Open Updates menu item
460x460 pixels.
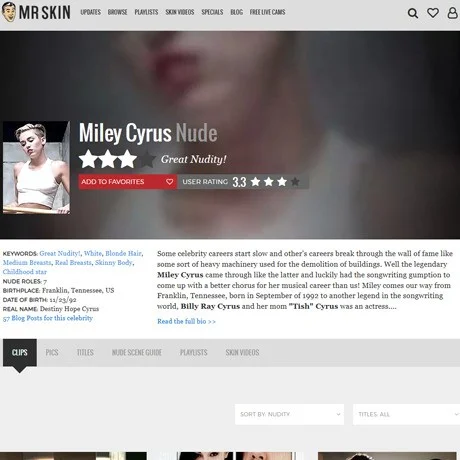(x=90, y=12)
